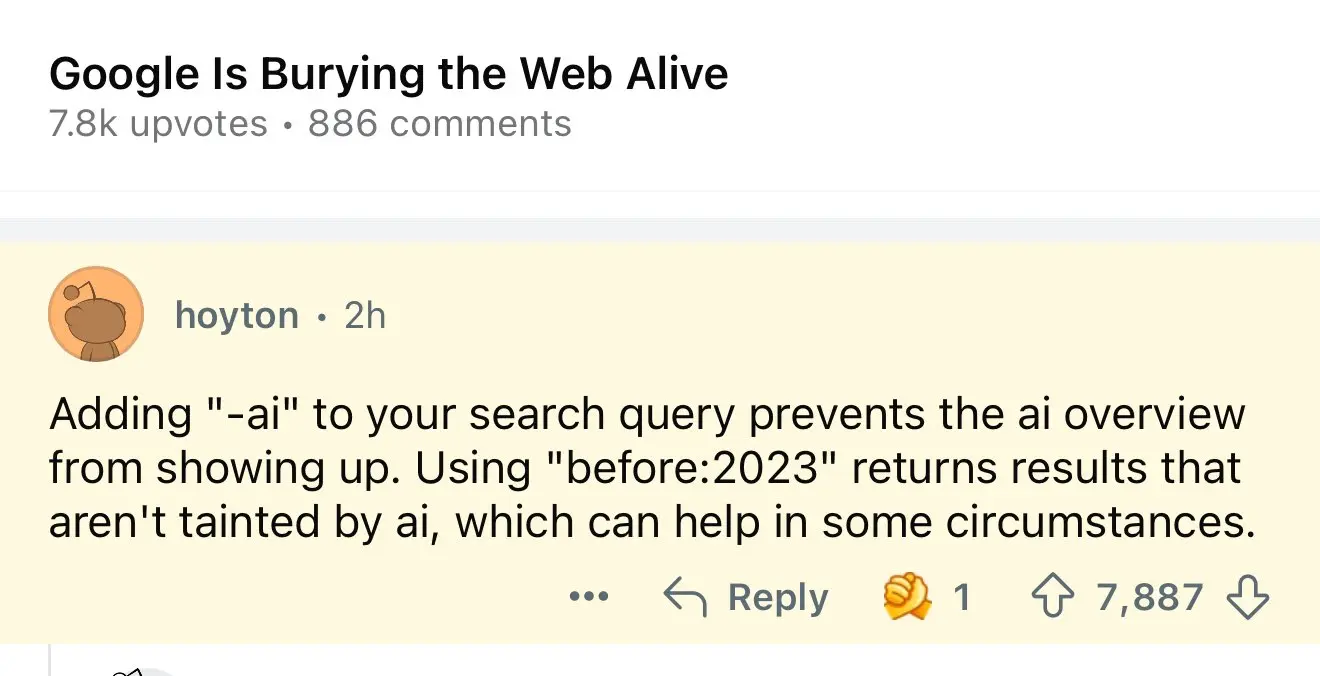The width and height of the screenshot is (1320, 676).
Task: Click the clapping hands award icon
Action: (x=905, y=598)
